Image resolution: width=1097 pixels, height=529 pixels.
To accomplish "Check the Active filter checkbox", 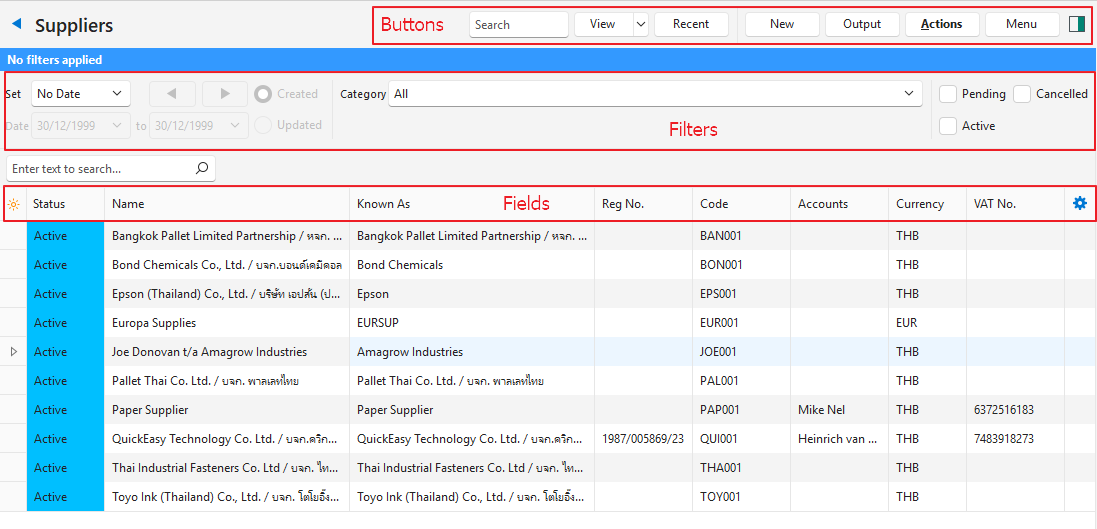I will pos(948,126).
